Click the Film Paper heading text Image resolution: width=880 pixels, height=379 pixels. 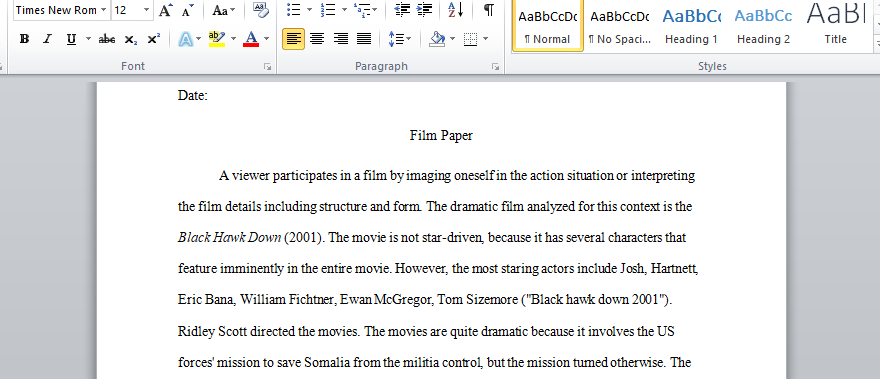coord(441,136)
